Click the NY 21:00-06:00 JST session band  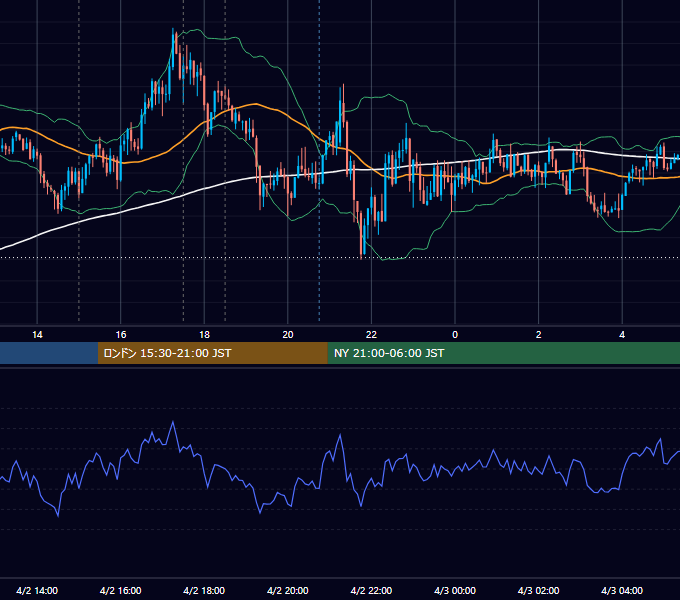pyautogui.click(x=503, y=353)
